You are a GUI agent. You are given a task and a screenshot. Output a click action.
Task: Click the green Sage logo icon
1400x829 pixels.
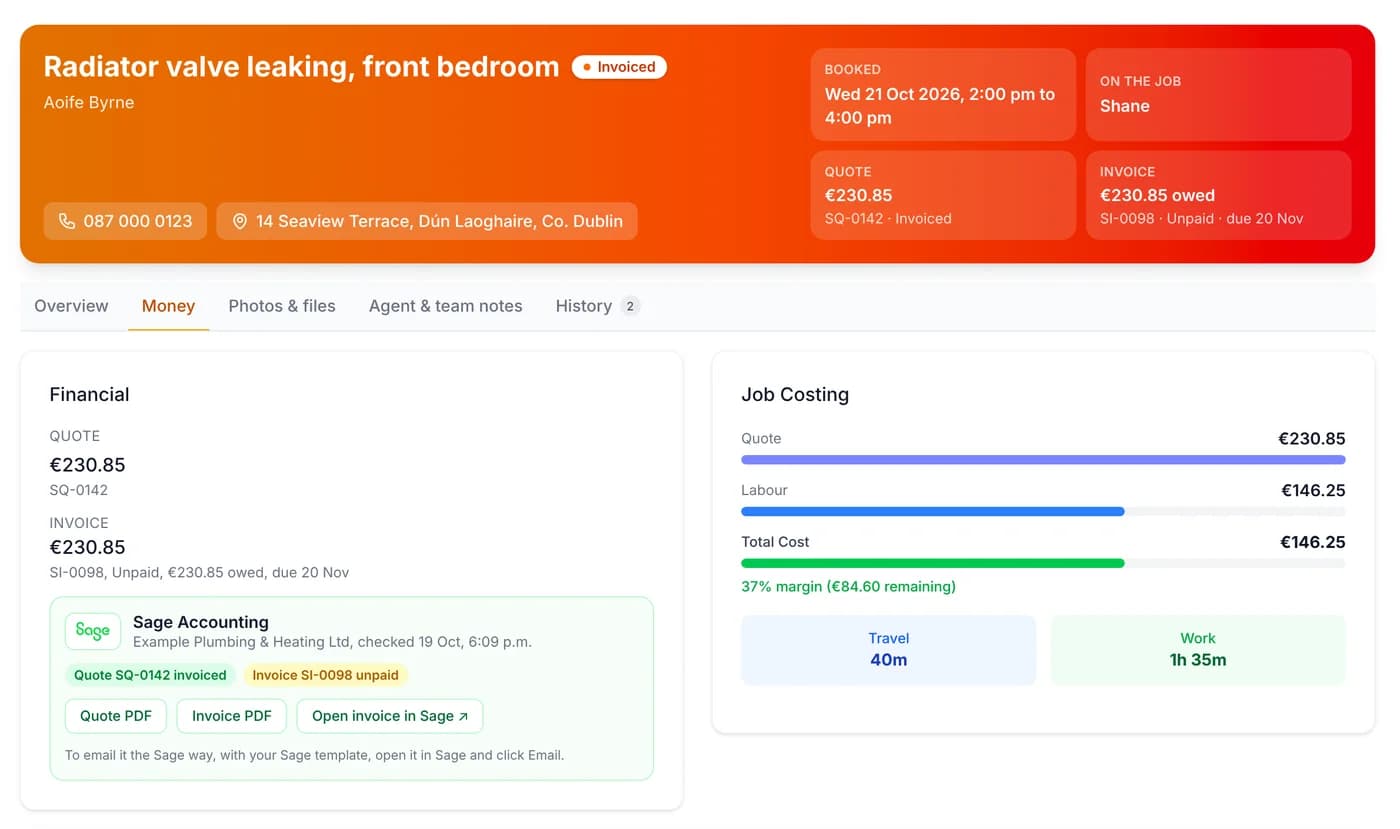tap(93, 631)
